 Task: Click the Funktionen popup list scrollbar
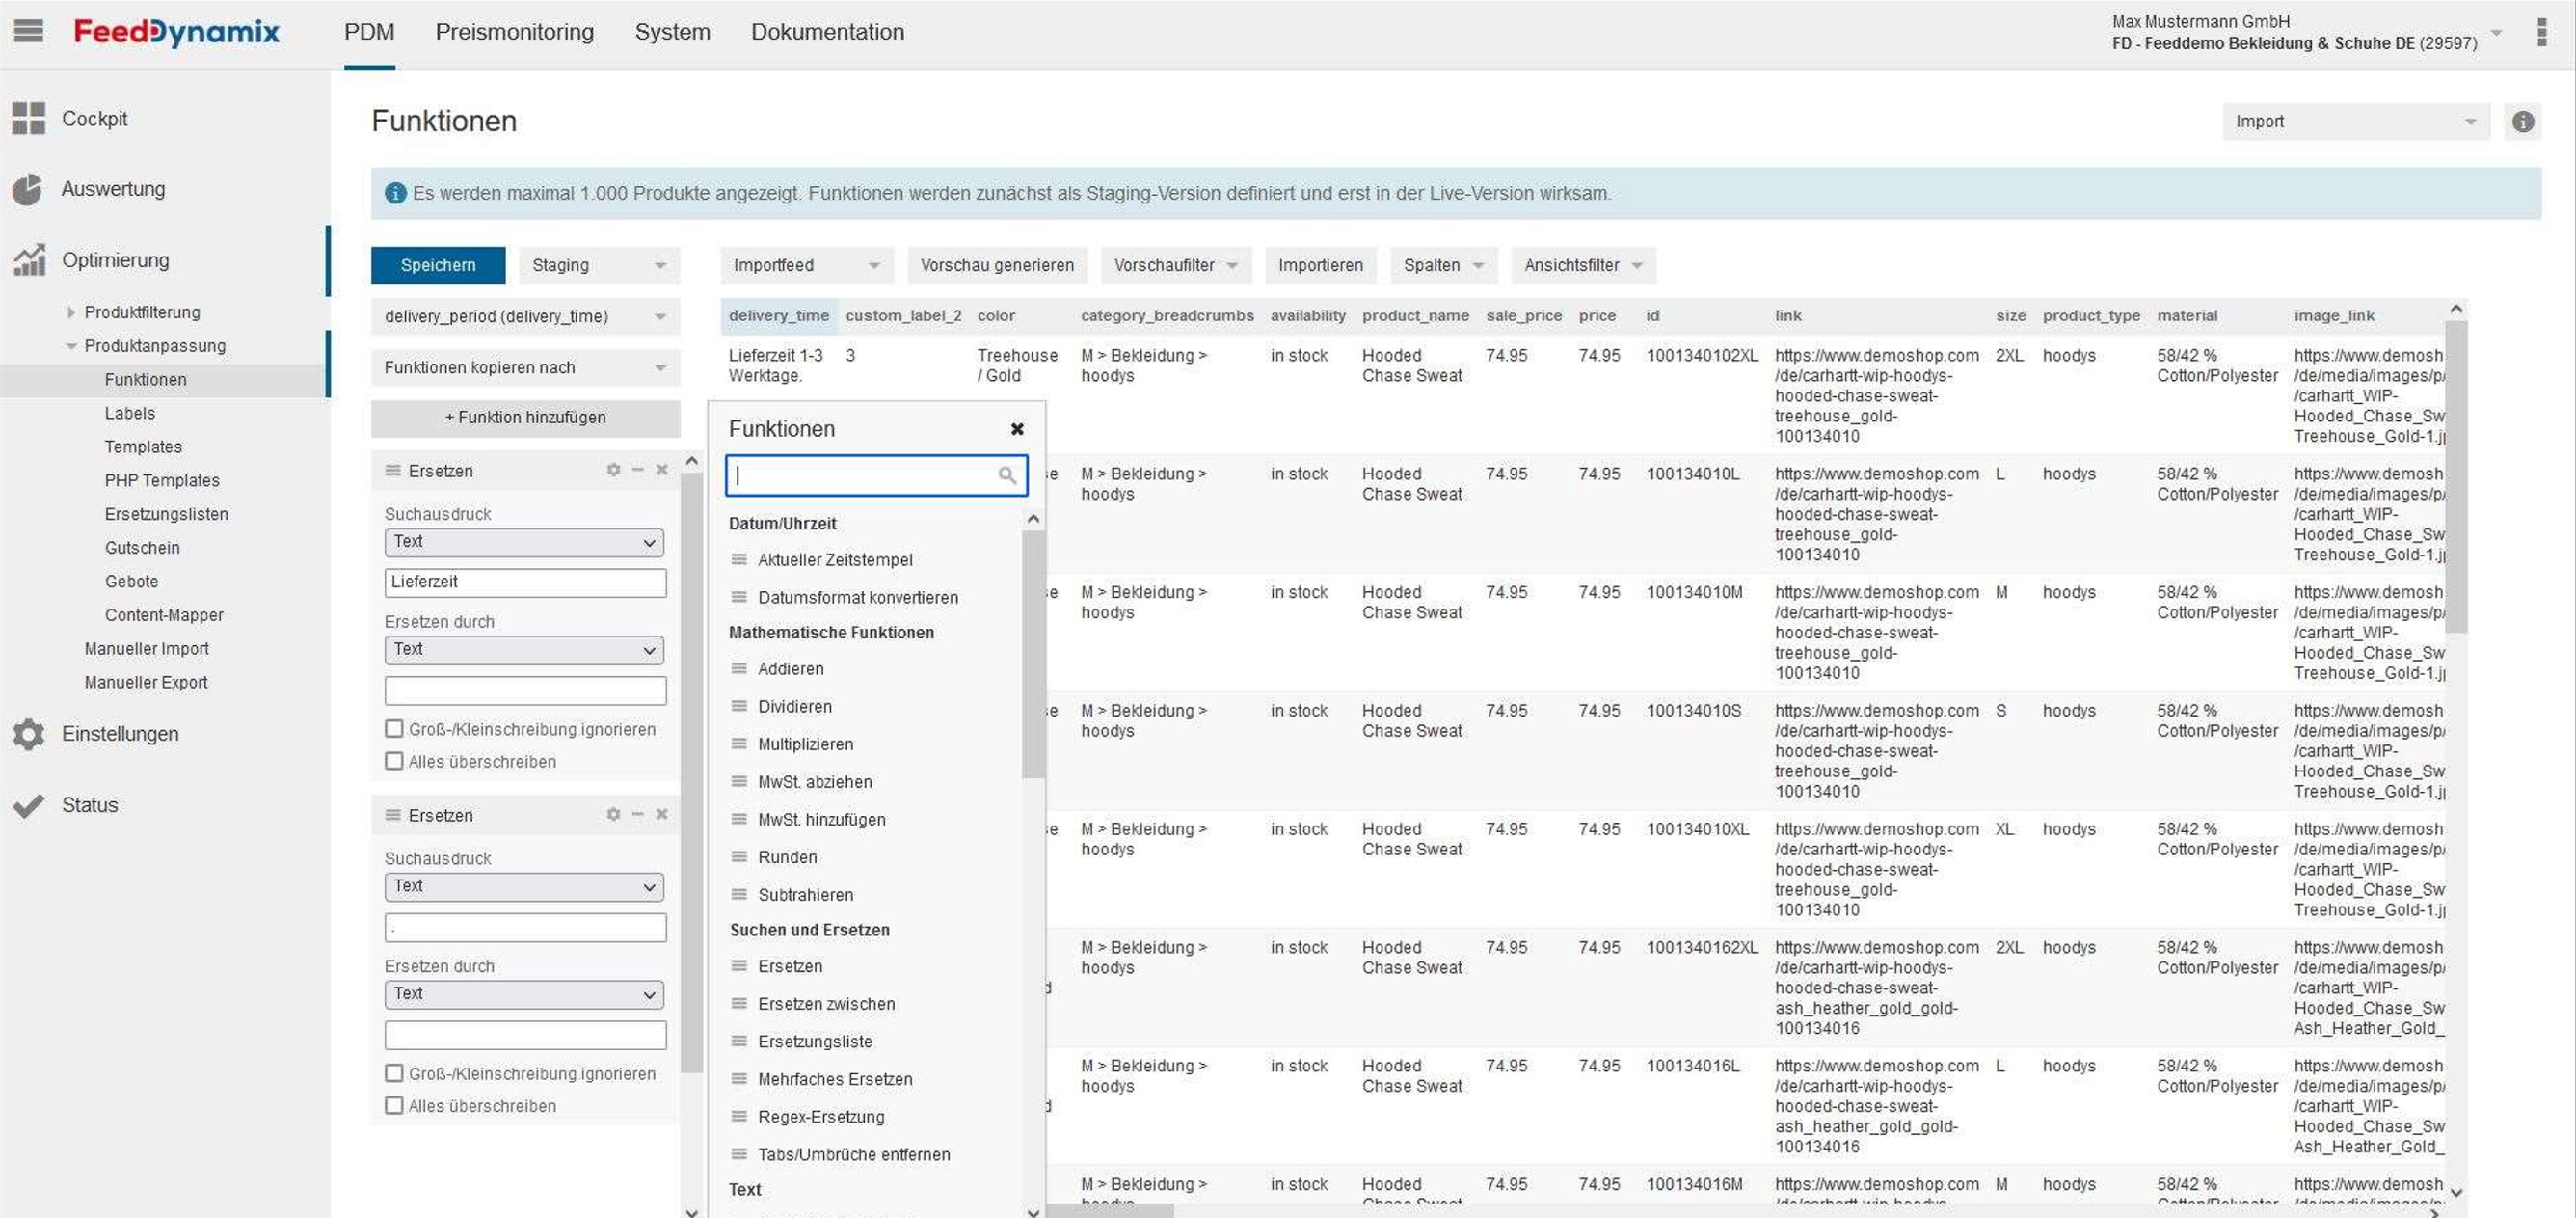(x=1033, y=655)
